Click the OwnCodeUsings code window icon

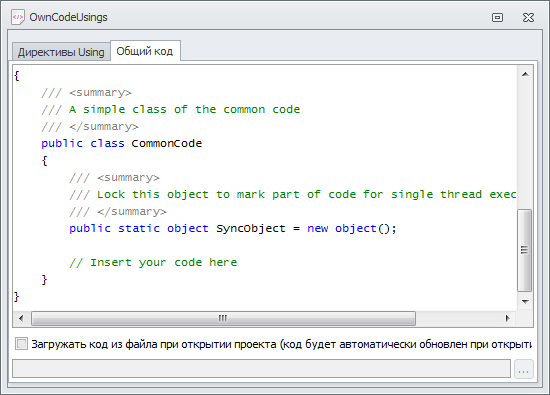pos(18,17)
